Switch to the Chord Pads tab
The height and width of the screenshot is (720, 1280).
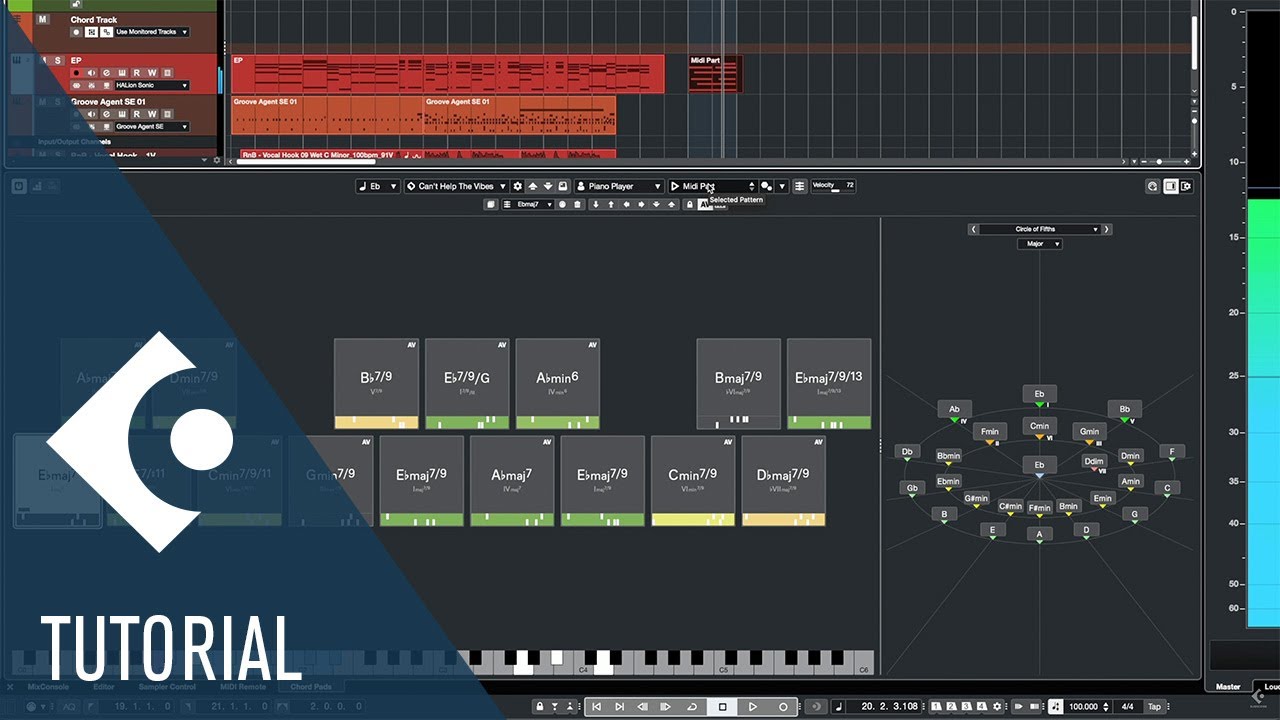coord(310,687)
